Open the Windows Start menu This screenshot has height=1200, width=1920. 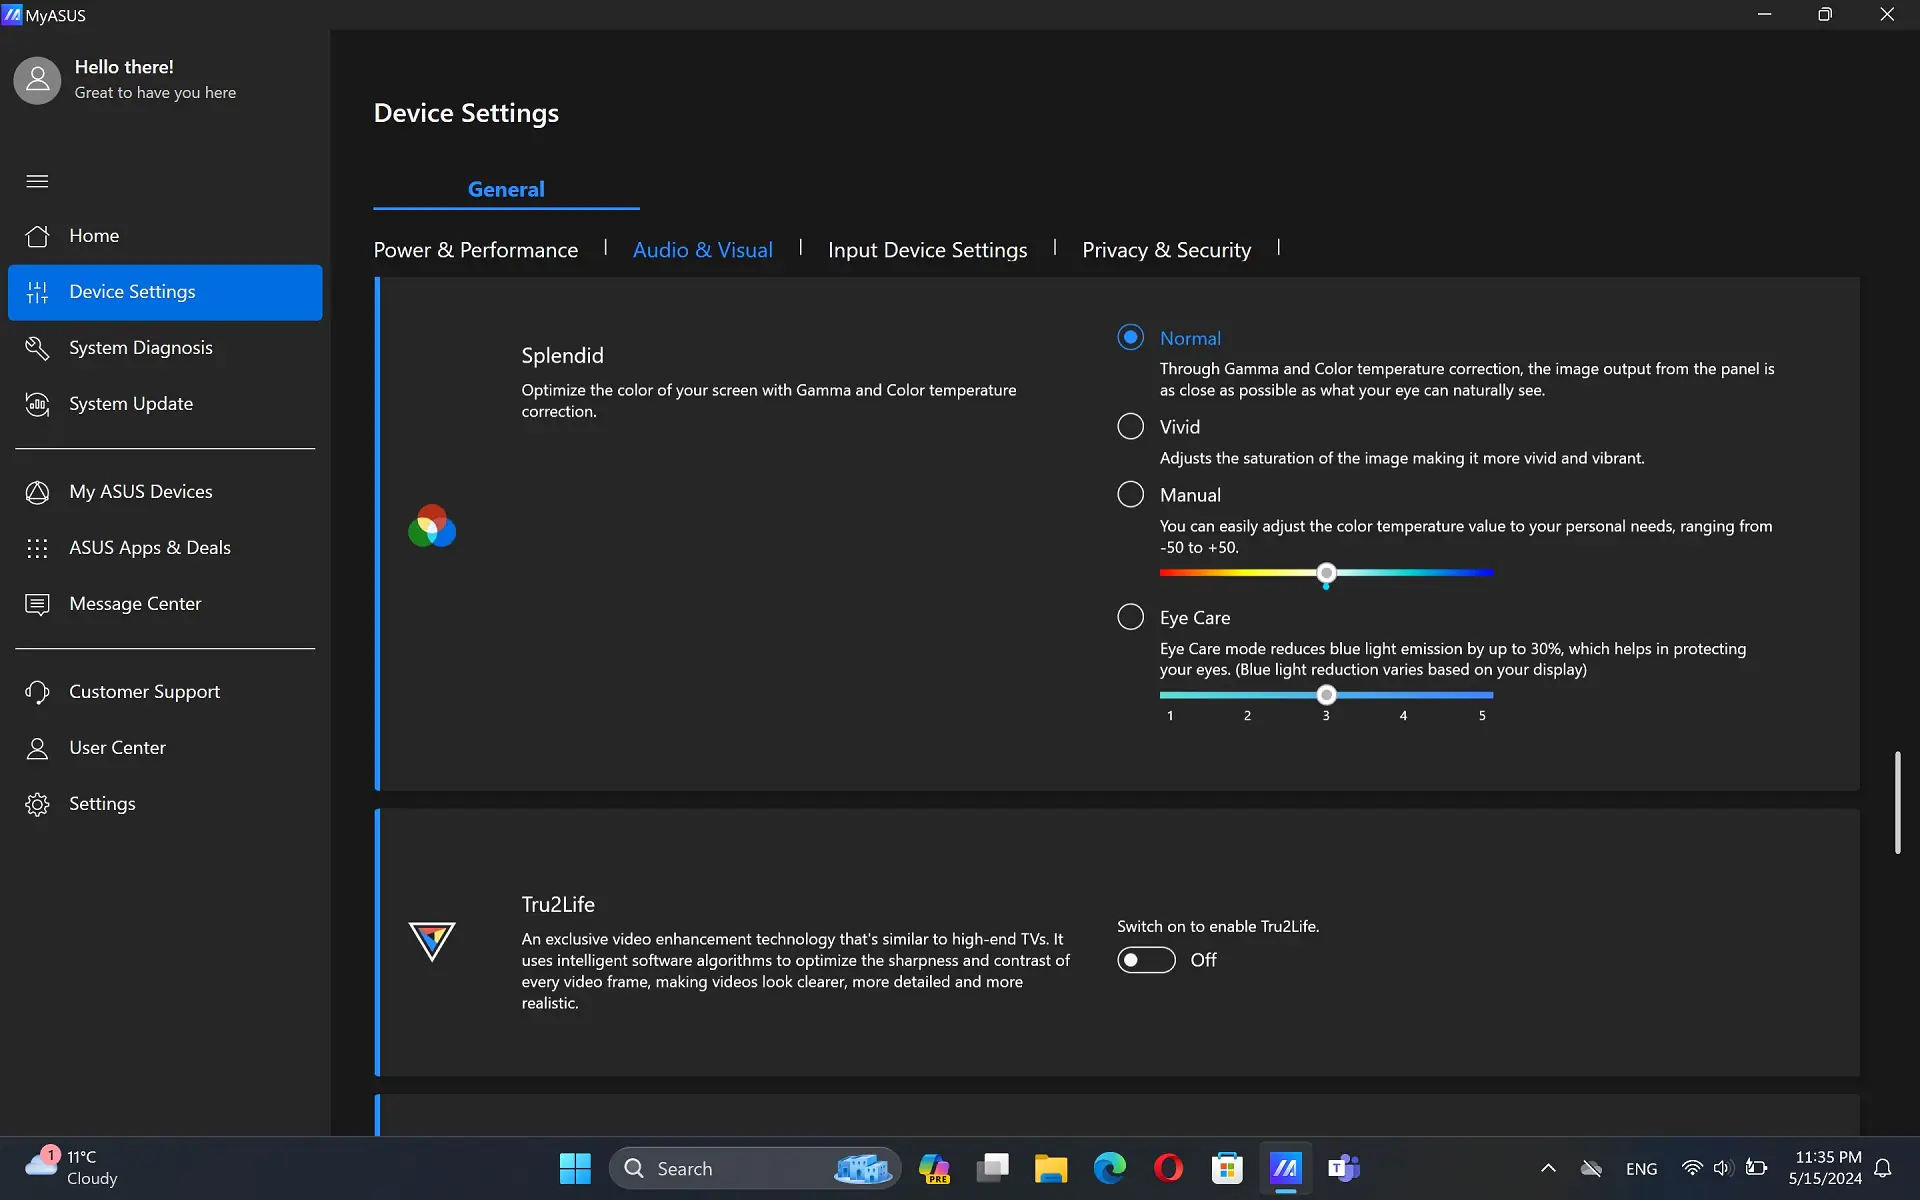(x=575, y=1168)
